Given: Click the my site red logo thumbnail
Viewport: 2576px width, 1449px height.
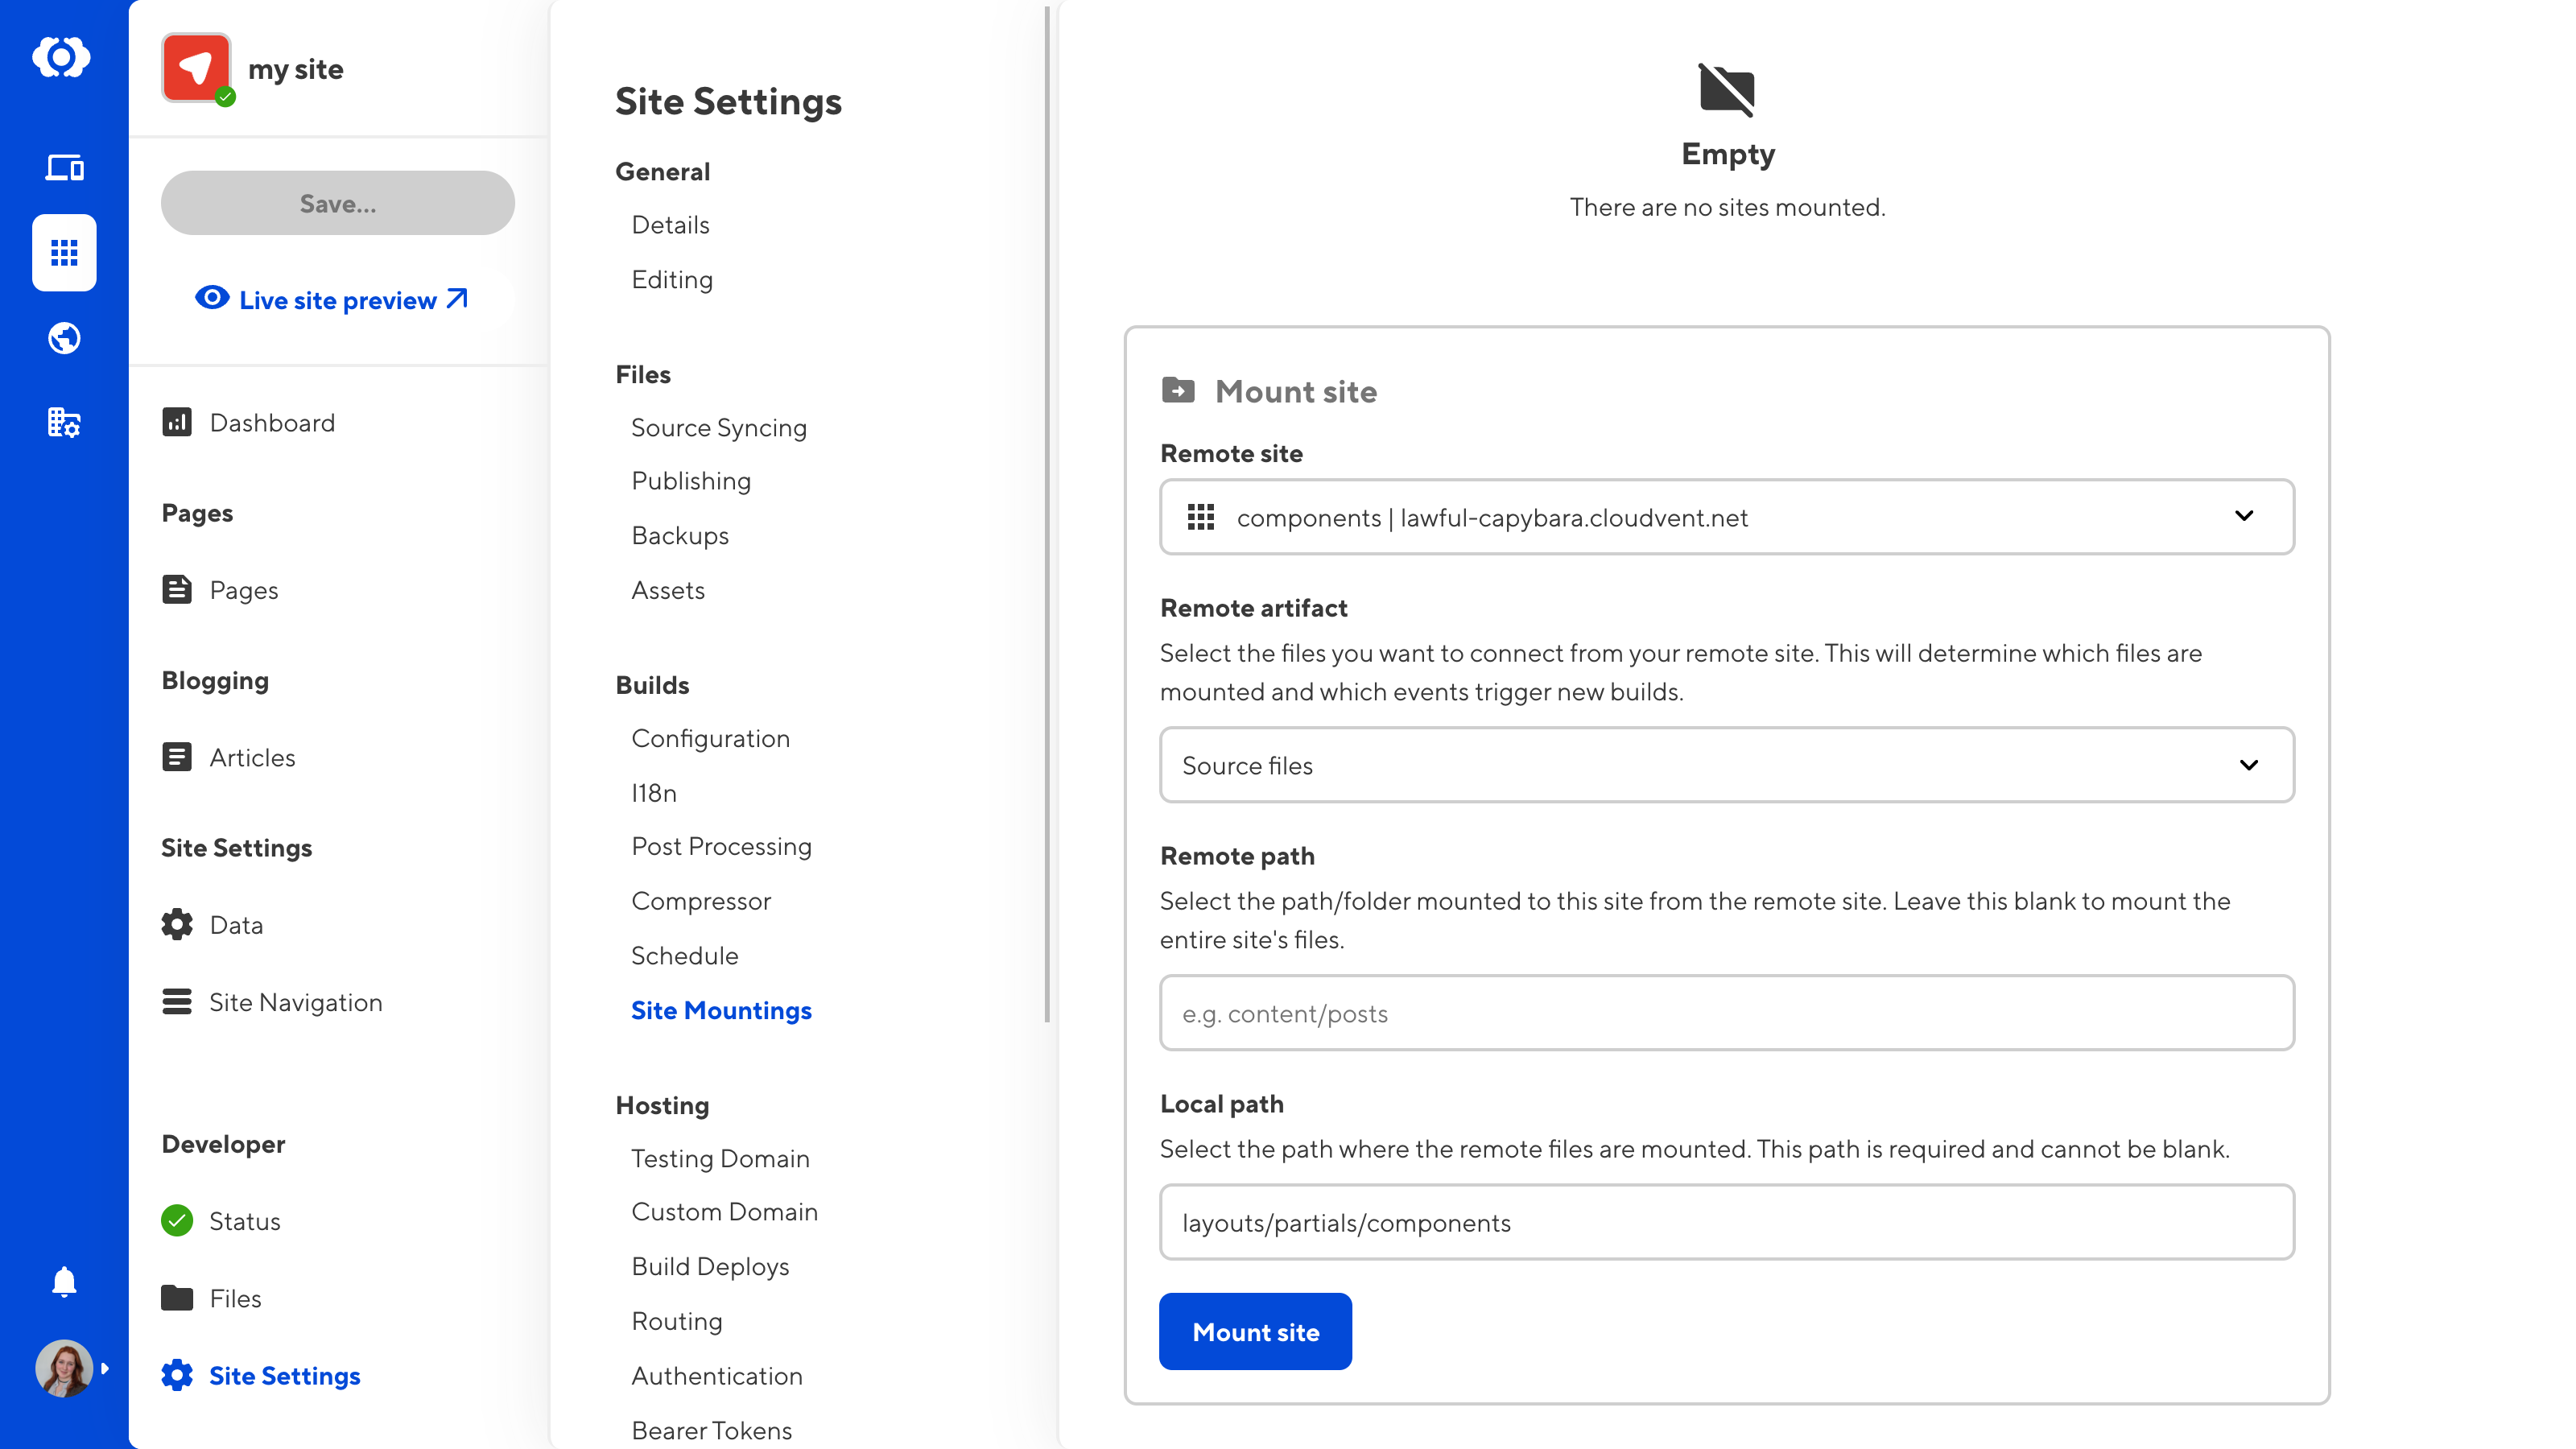Looking at the screenshot, I should click(x=196, y=68).
